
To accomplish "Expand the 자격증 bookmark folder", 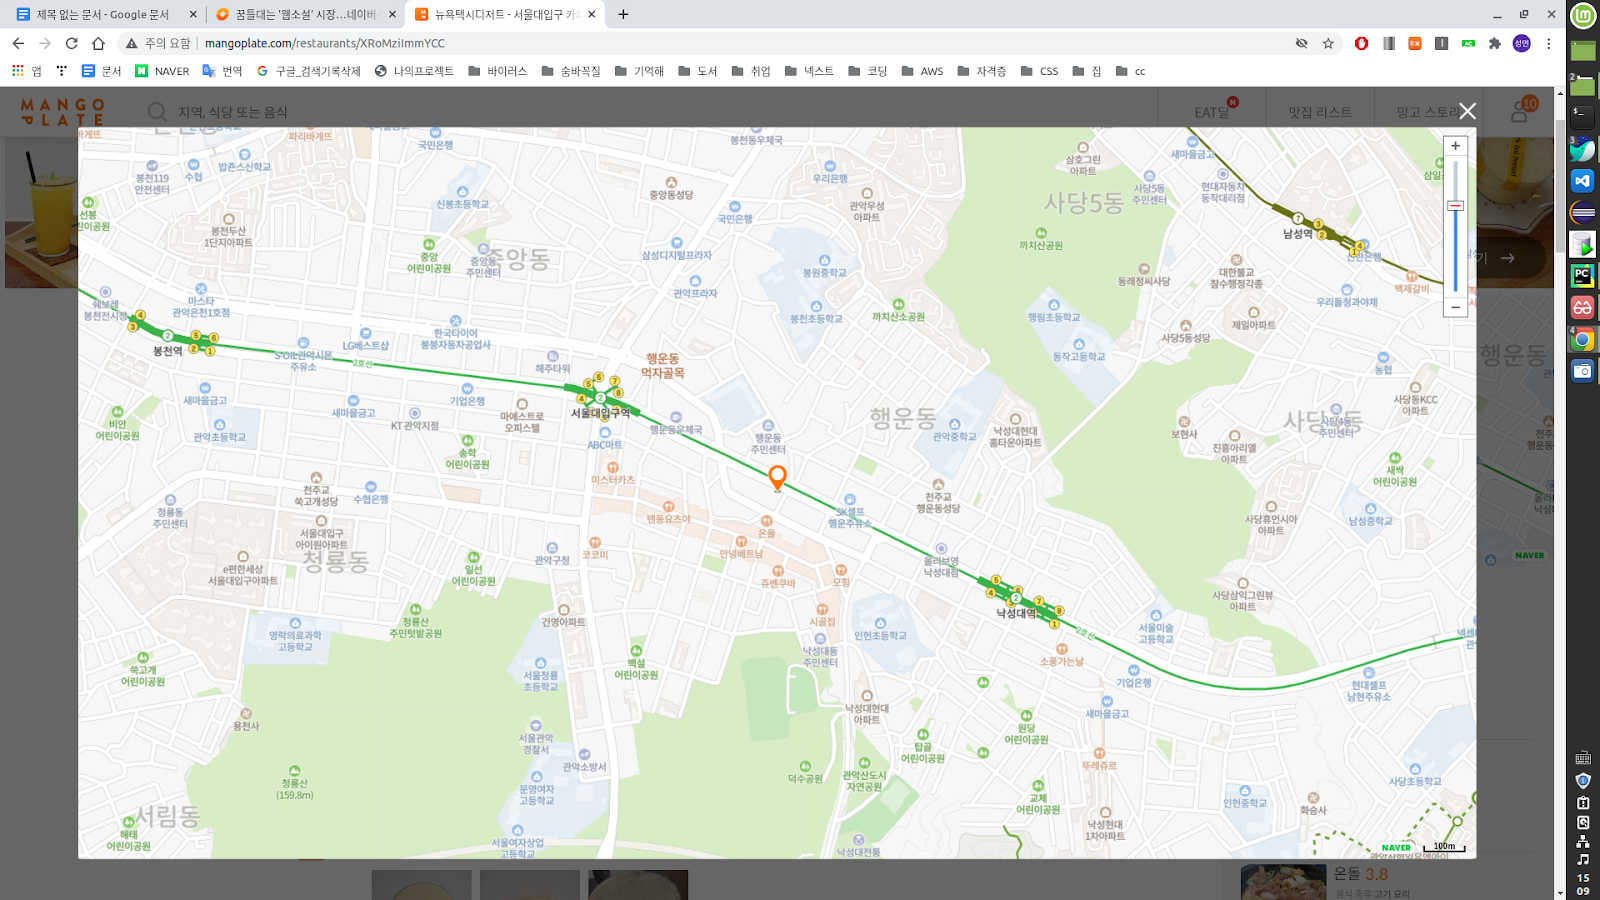I will [981, 71].
